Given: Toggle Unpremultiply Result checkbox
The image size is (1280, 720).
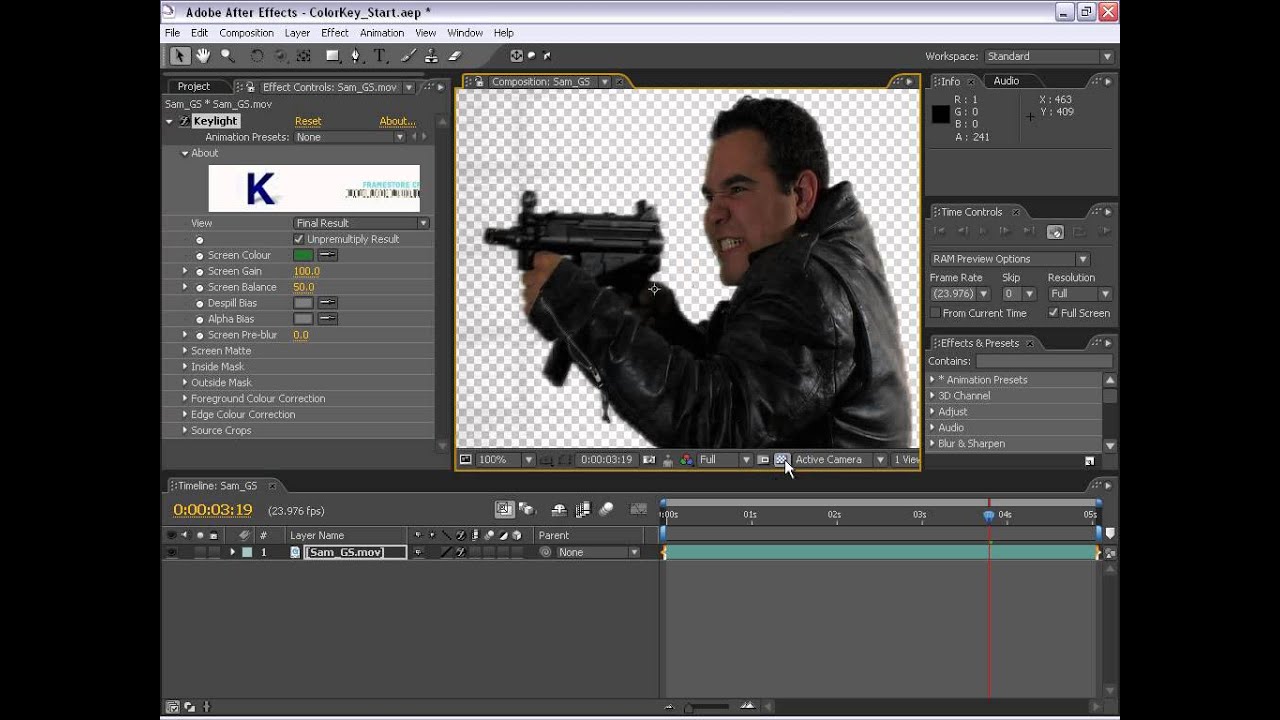Looking at the screenshot, I should point(298,239).
